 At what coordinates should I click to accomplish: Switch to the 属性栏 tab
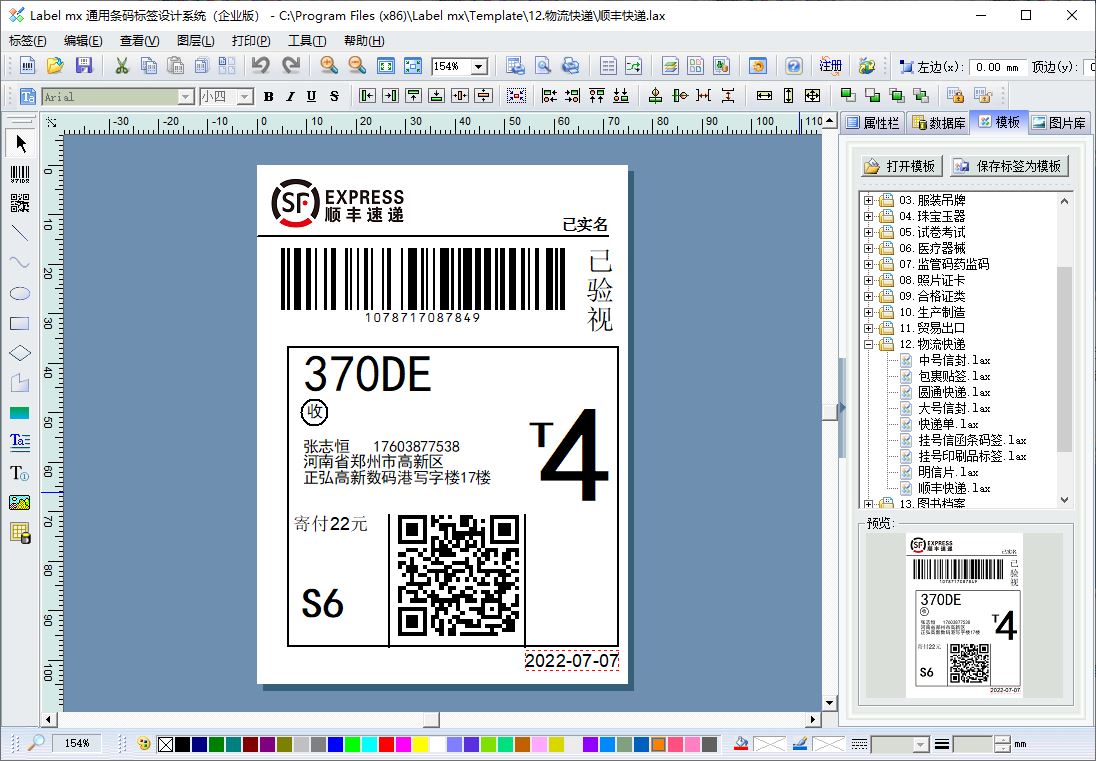(x=872, y=123)
